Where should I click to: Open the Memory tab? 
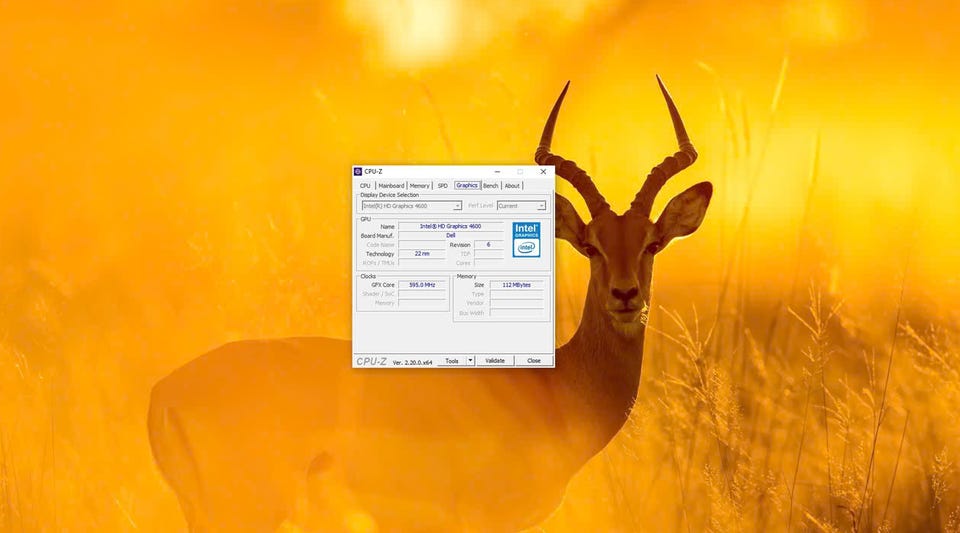(x=419, y=185)
